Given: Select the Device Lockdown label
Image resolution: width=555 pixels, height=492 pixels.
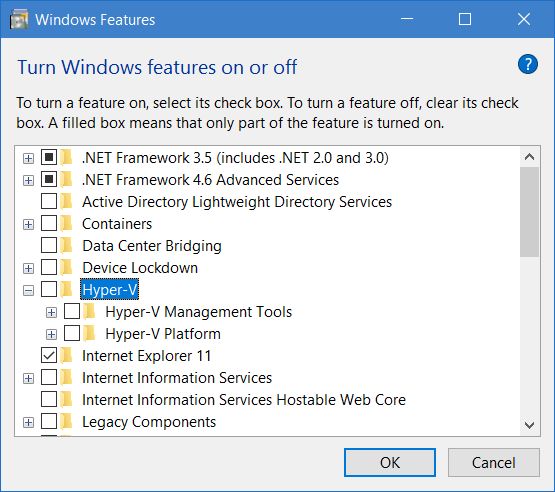Looking at the screenshot, I should click(140, 268).
